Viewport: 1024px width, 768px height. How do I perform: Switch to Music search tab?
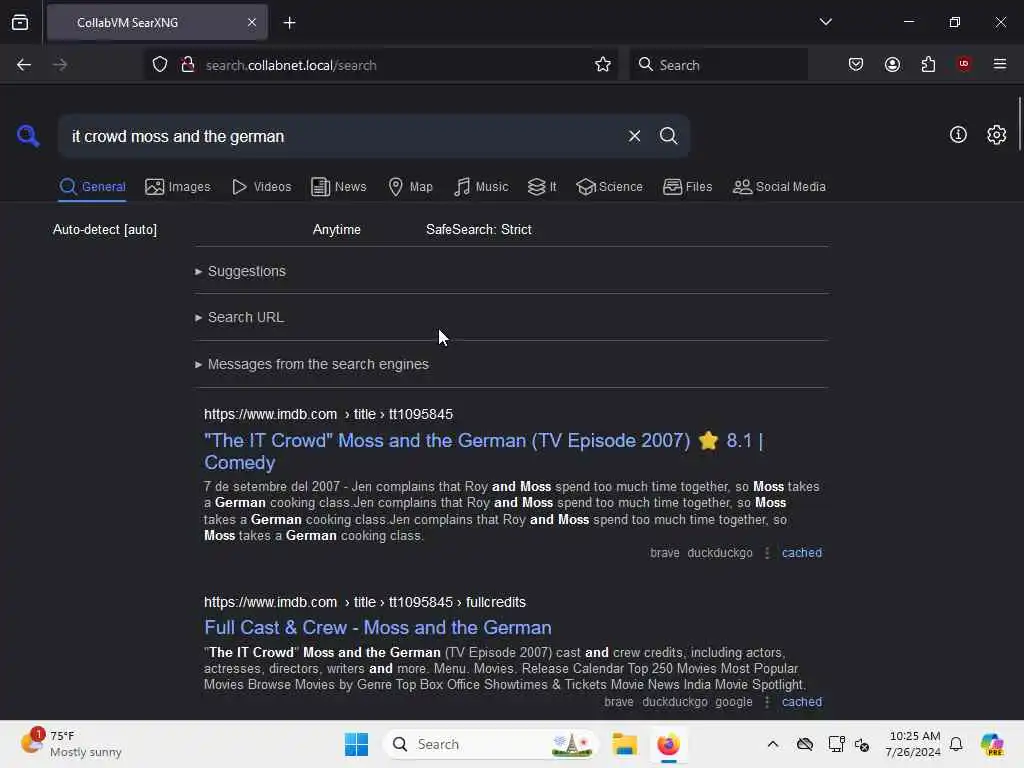(x=481, y=187)
